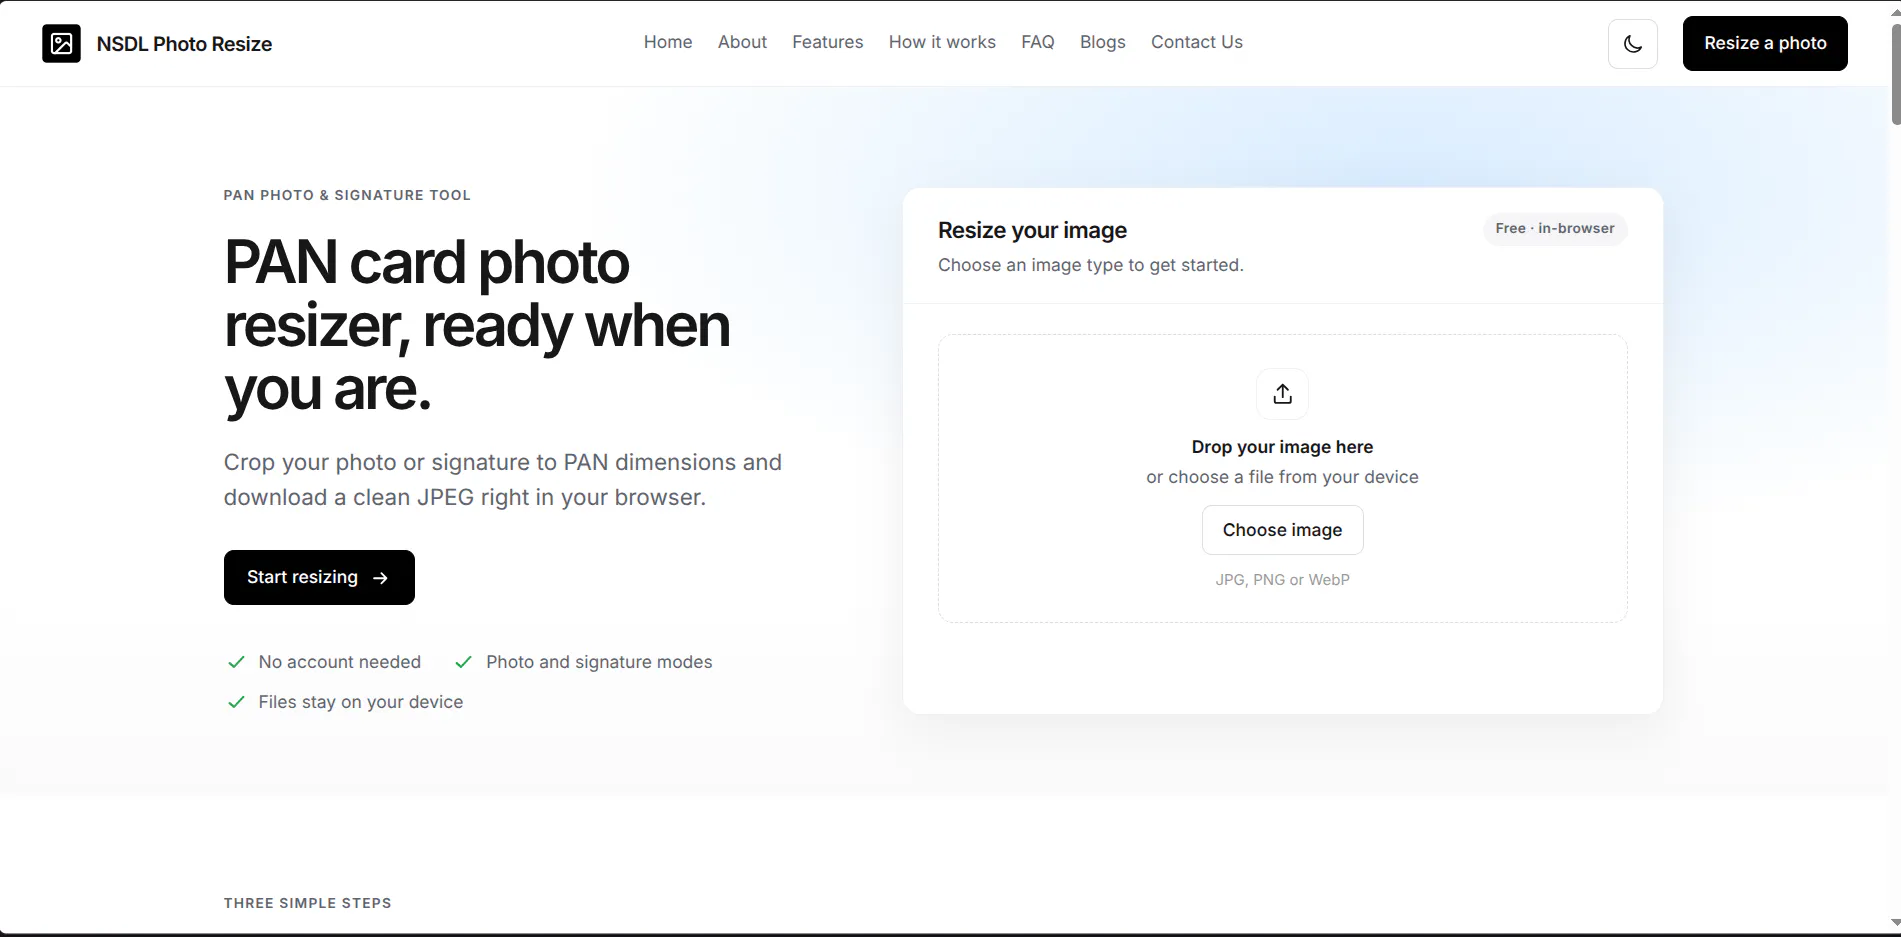The height and width of the screenshot is (937, 1901).
Task: Click the NSDL Photo Resize brand name
Action: coord(184,44)
